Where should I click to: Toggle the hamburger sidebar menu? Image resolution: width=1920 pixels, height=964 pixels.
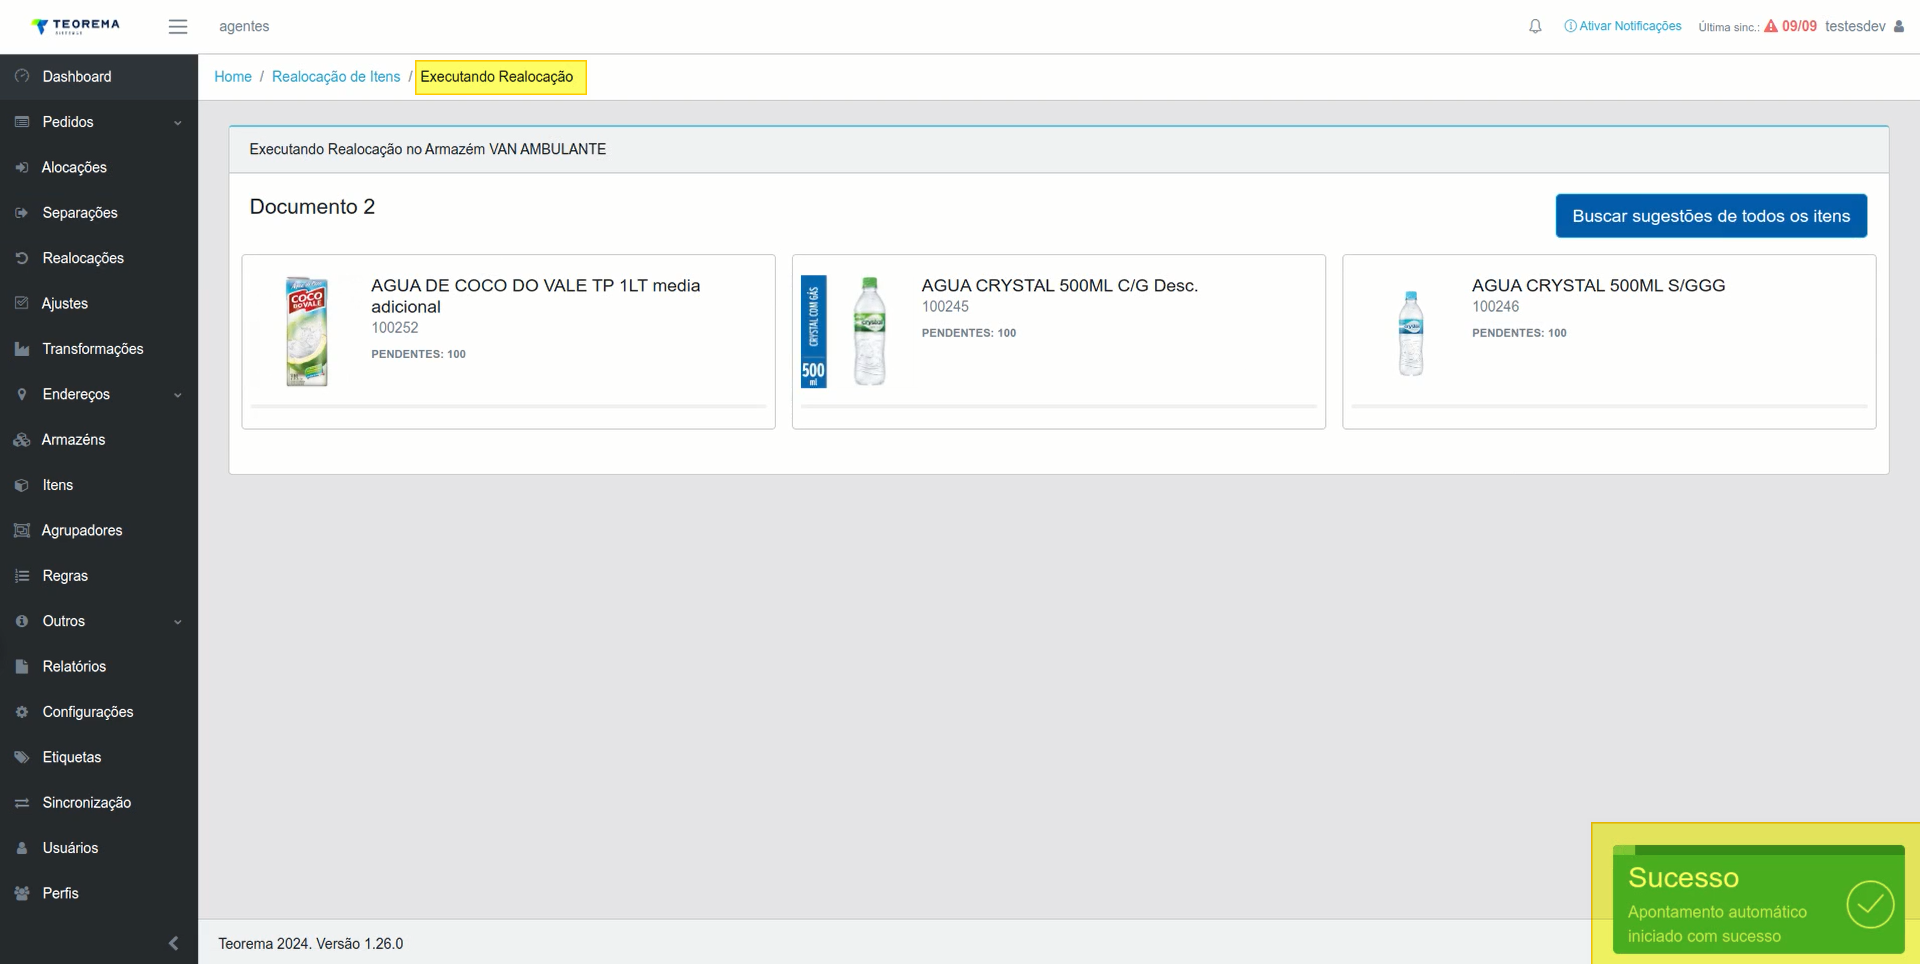click(178, 27)
